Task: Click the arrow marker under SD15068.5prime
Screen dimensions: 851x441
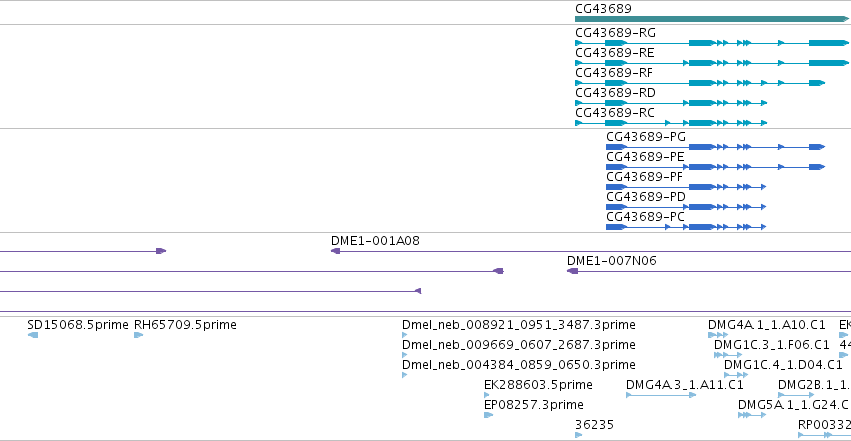Action: [x=33, y=335]
